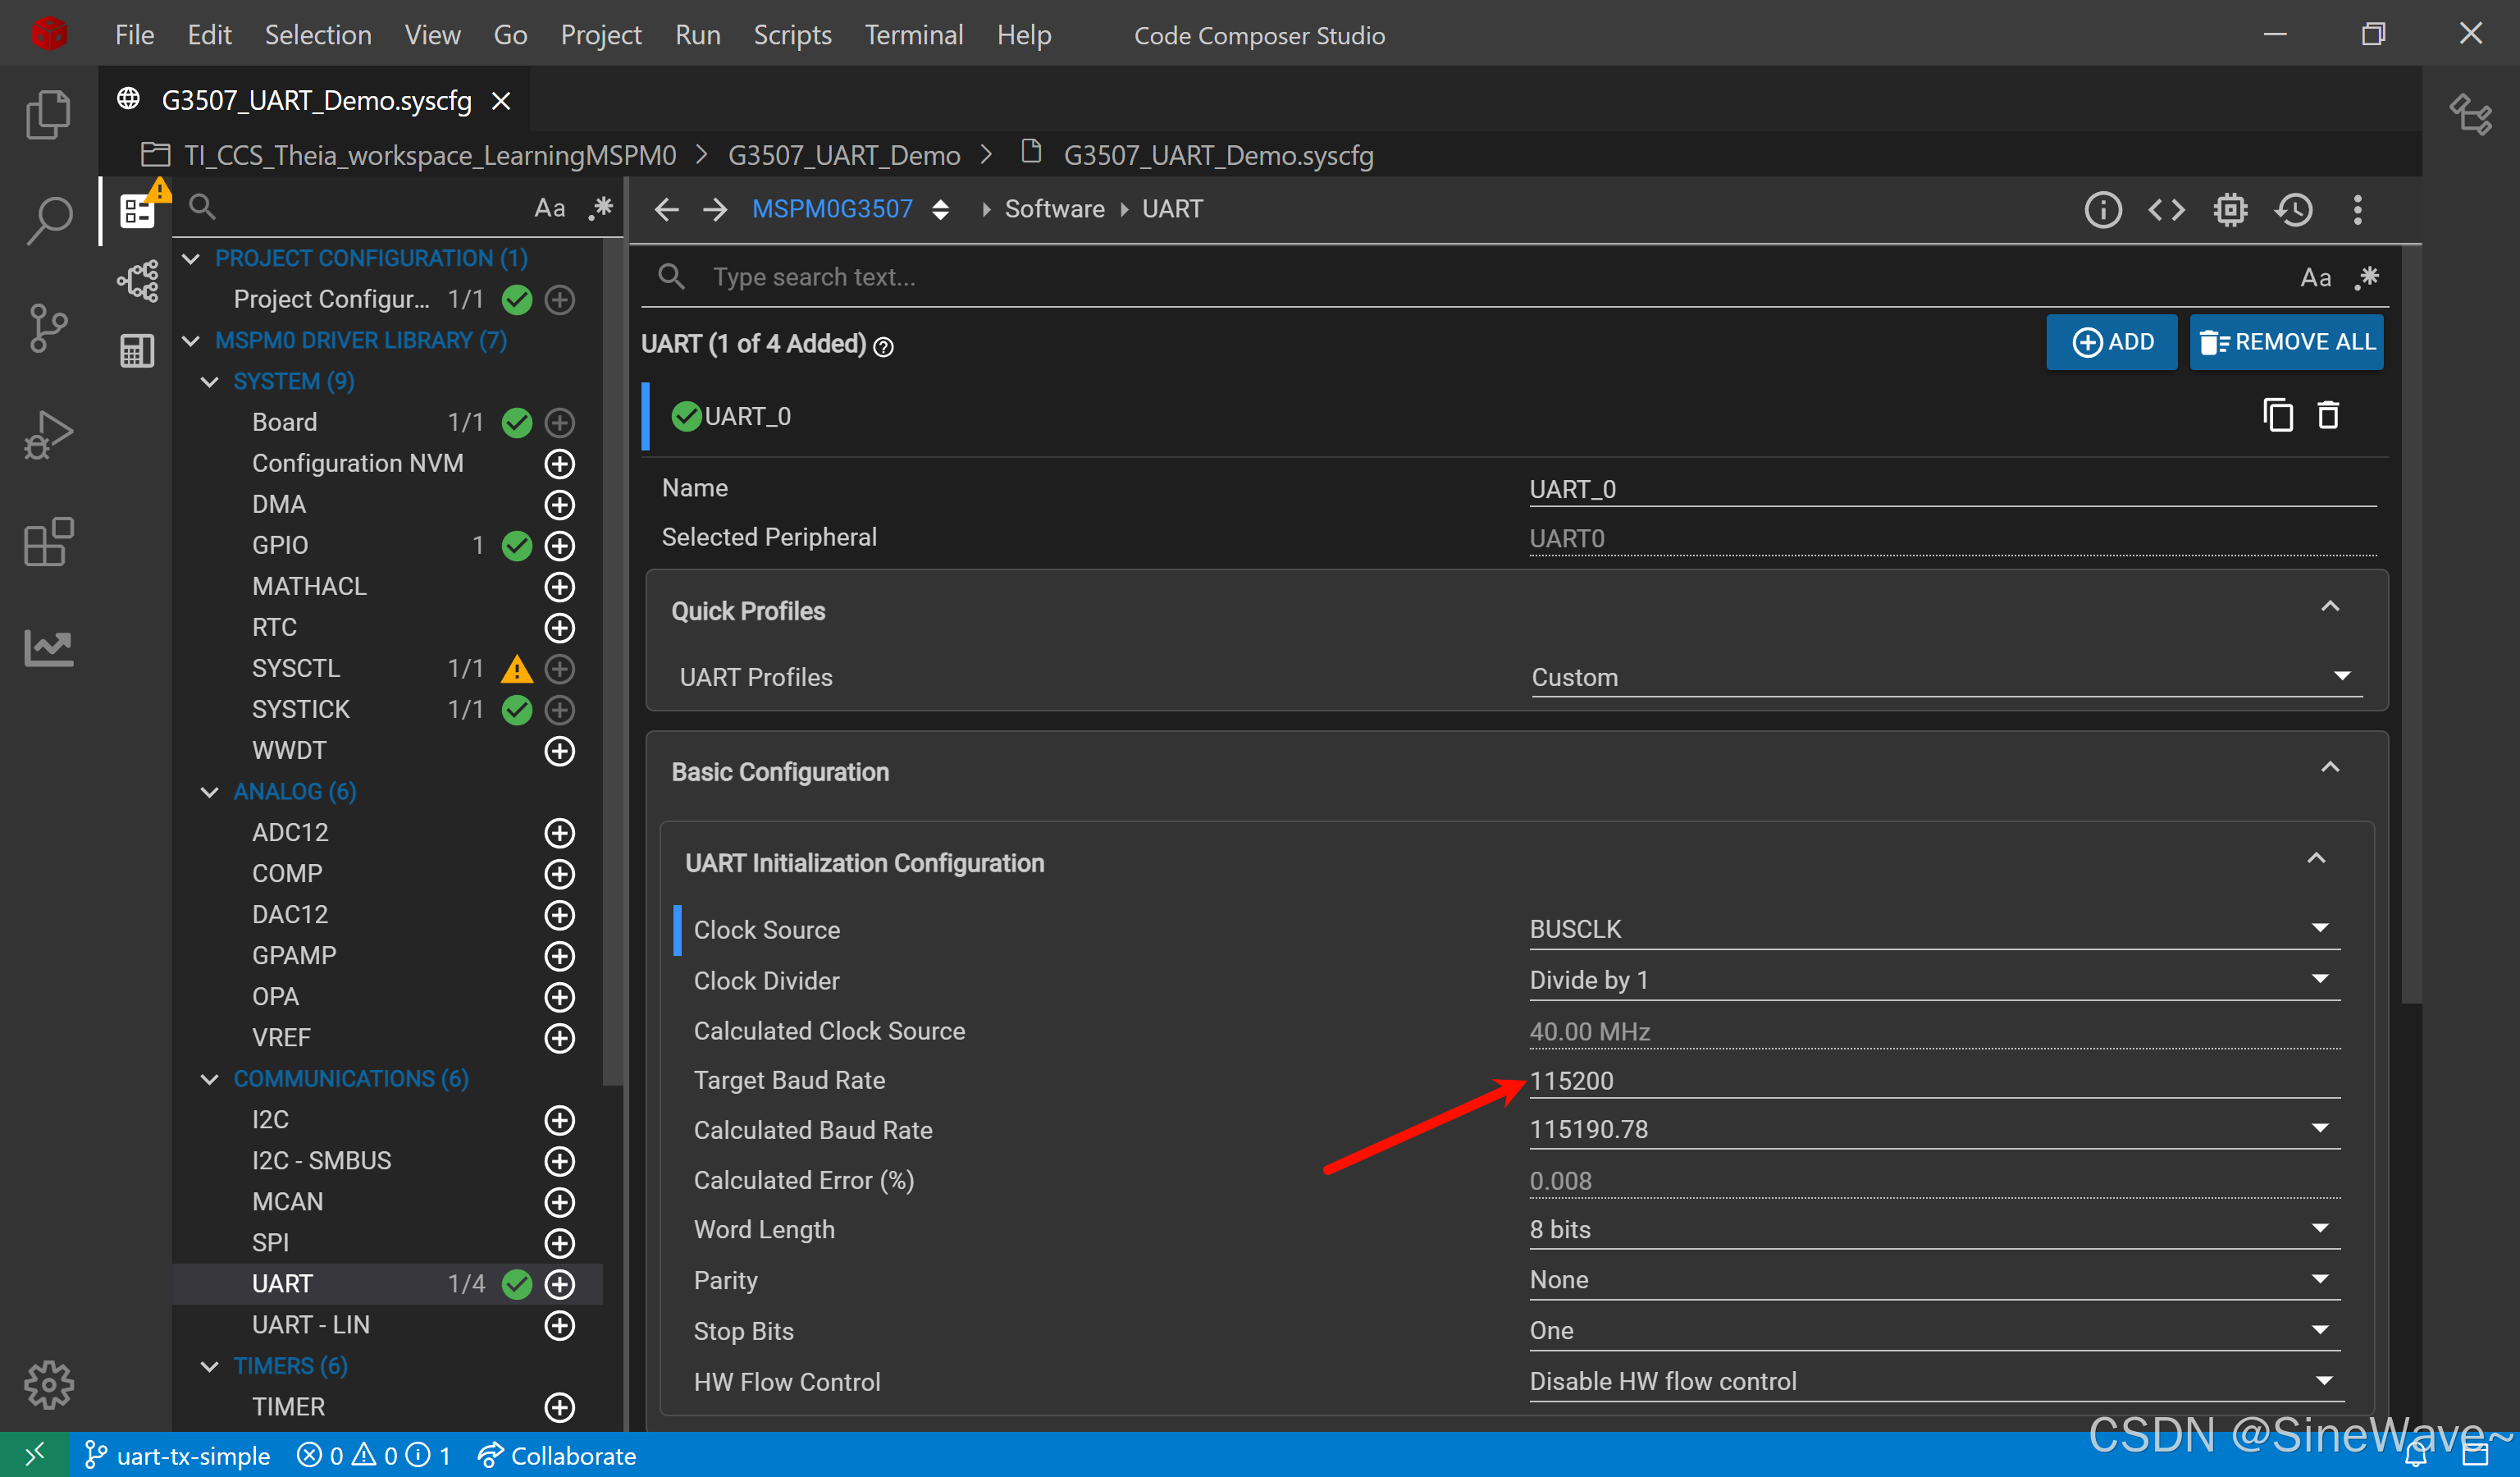Click the ADD UART button
2520x1477 pixels.
pyautogui.click(x=2111, y=342)
